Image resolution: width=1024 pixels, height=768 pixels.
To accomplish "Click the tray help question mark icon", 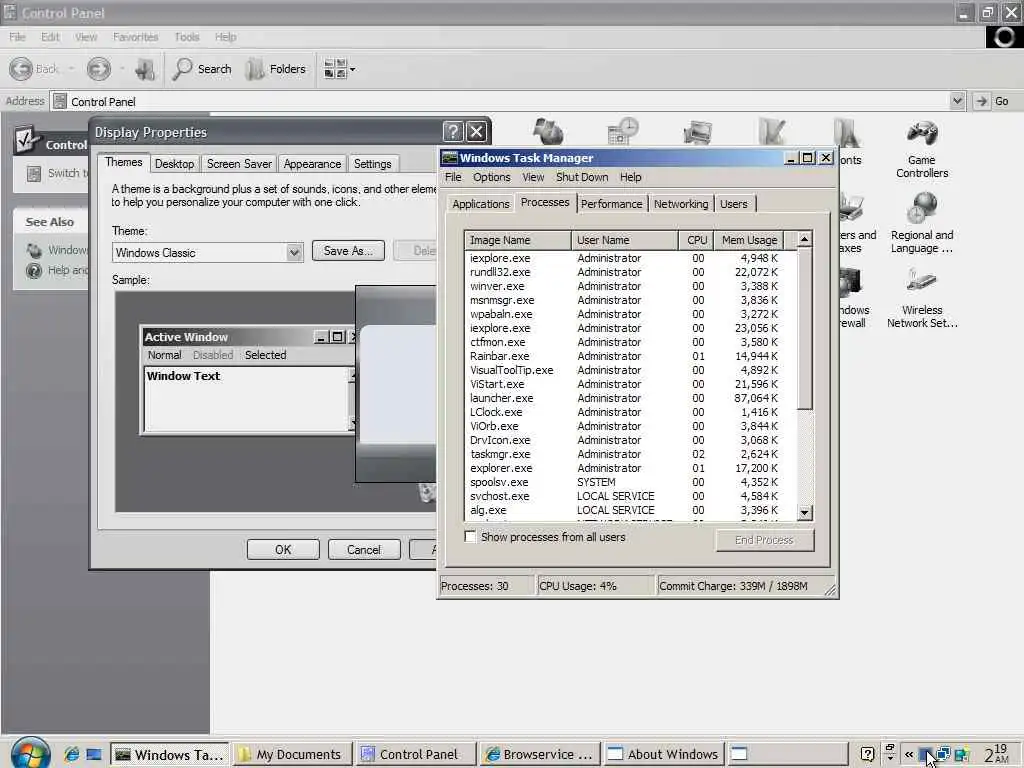I will [x=867, y=754].
